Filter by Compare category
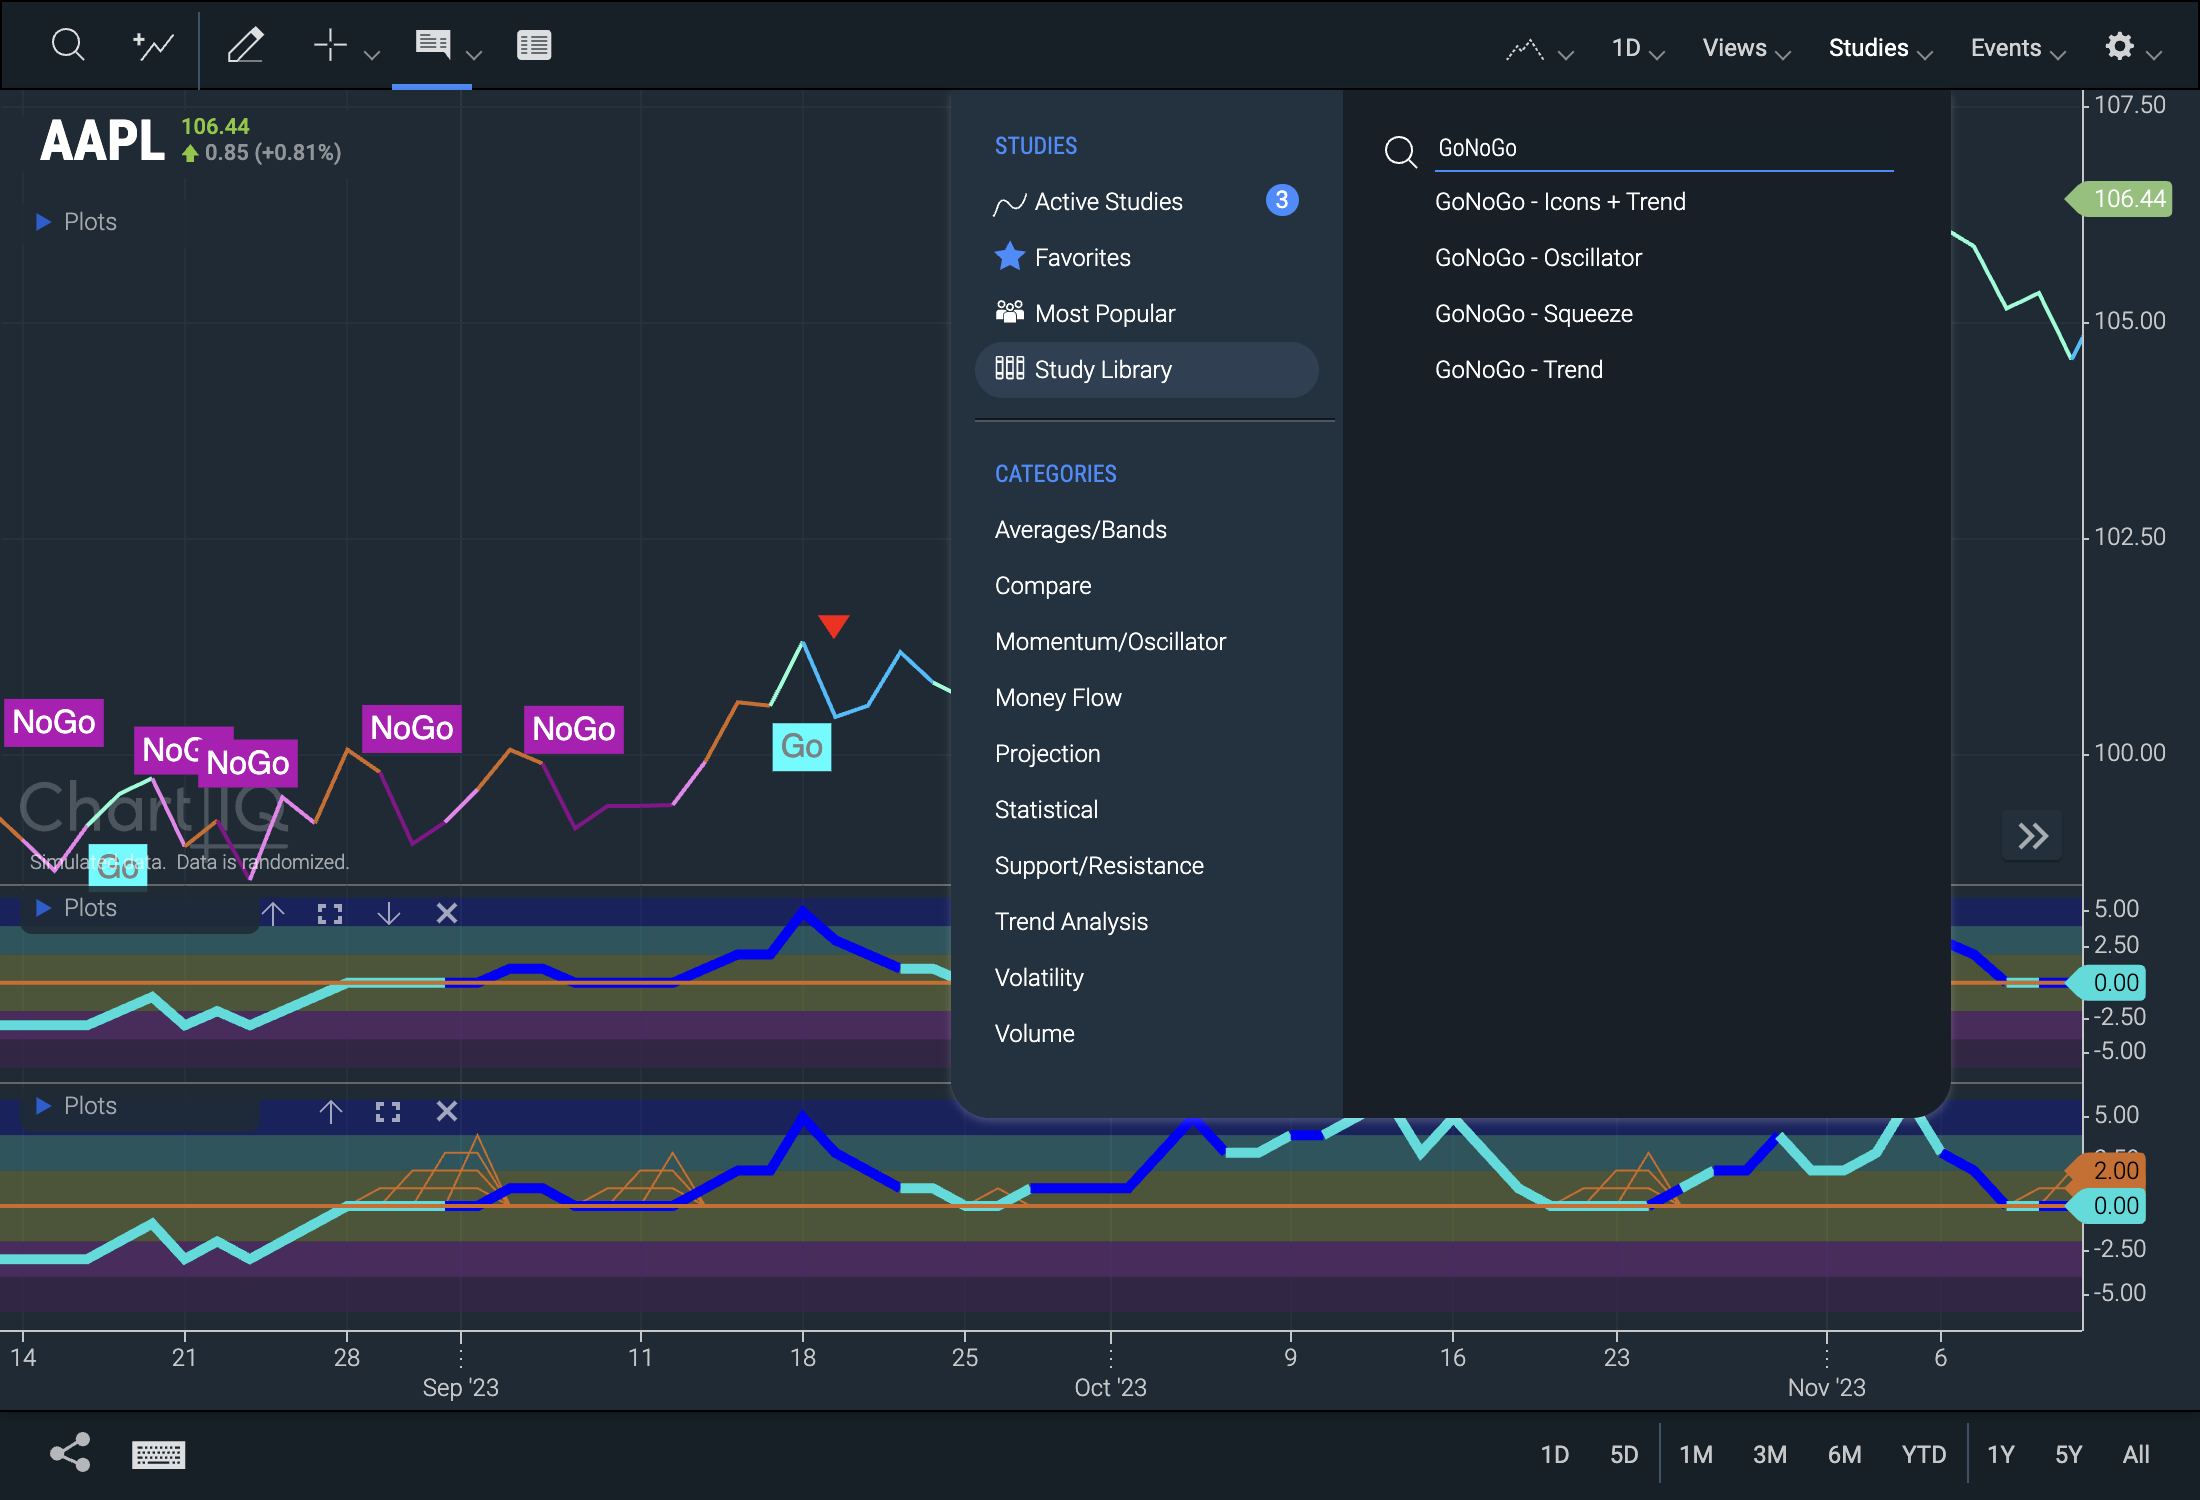The image size is (2200, 1500). coord(1042,586)
